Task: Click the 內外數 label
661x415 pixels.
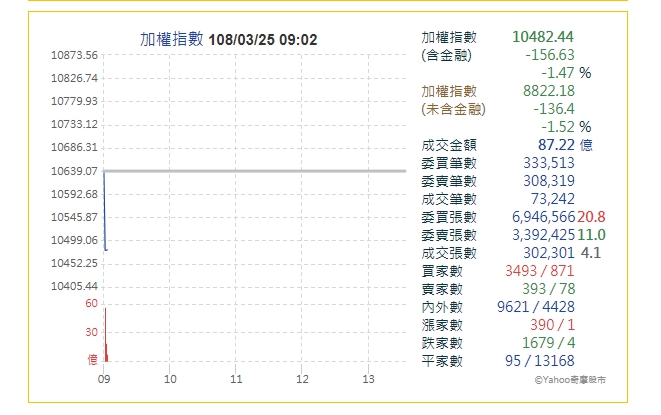Action: pyautogui.click(x=443, y=307)
